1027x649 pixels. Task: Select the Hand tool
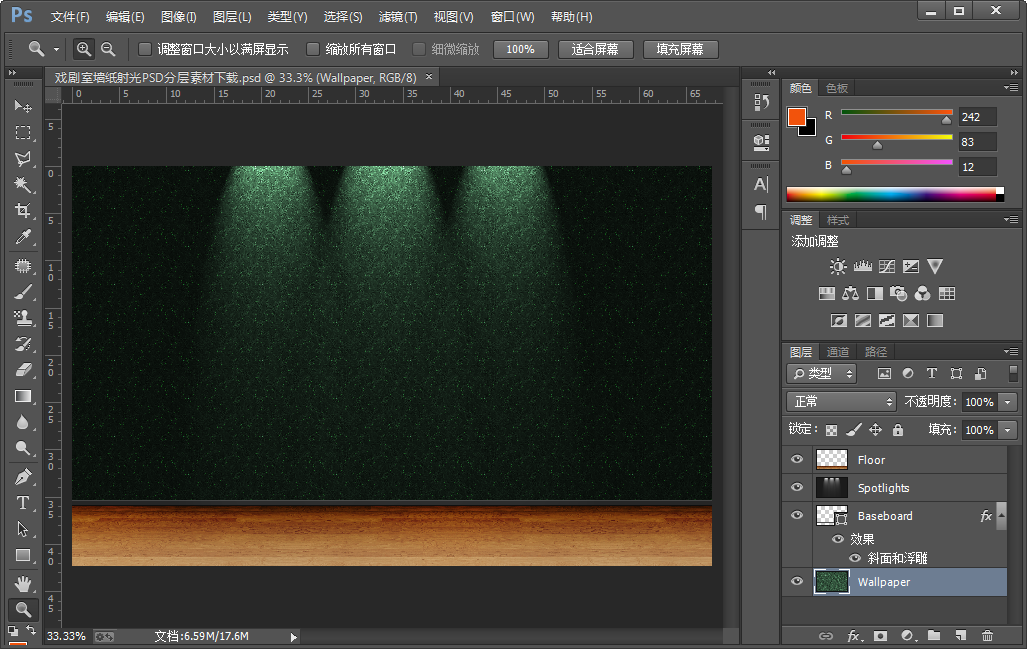pyautogui.click(x=23, y=583)
